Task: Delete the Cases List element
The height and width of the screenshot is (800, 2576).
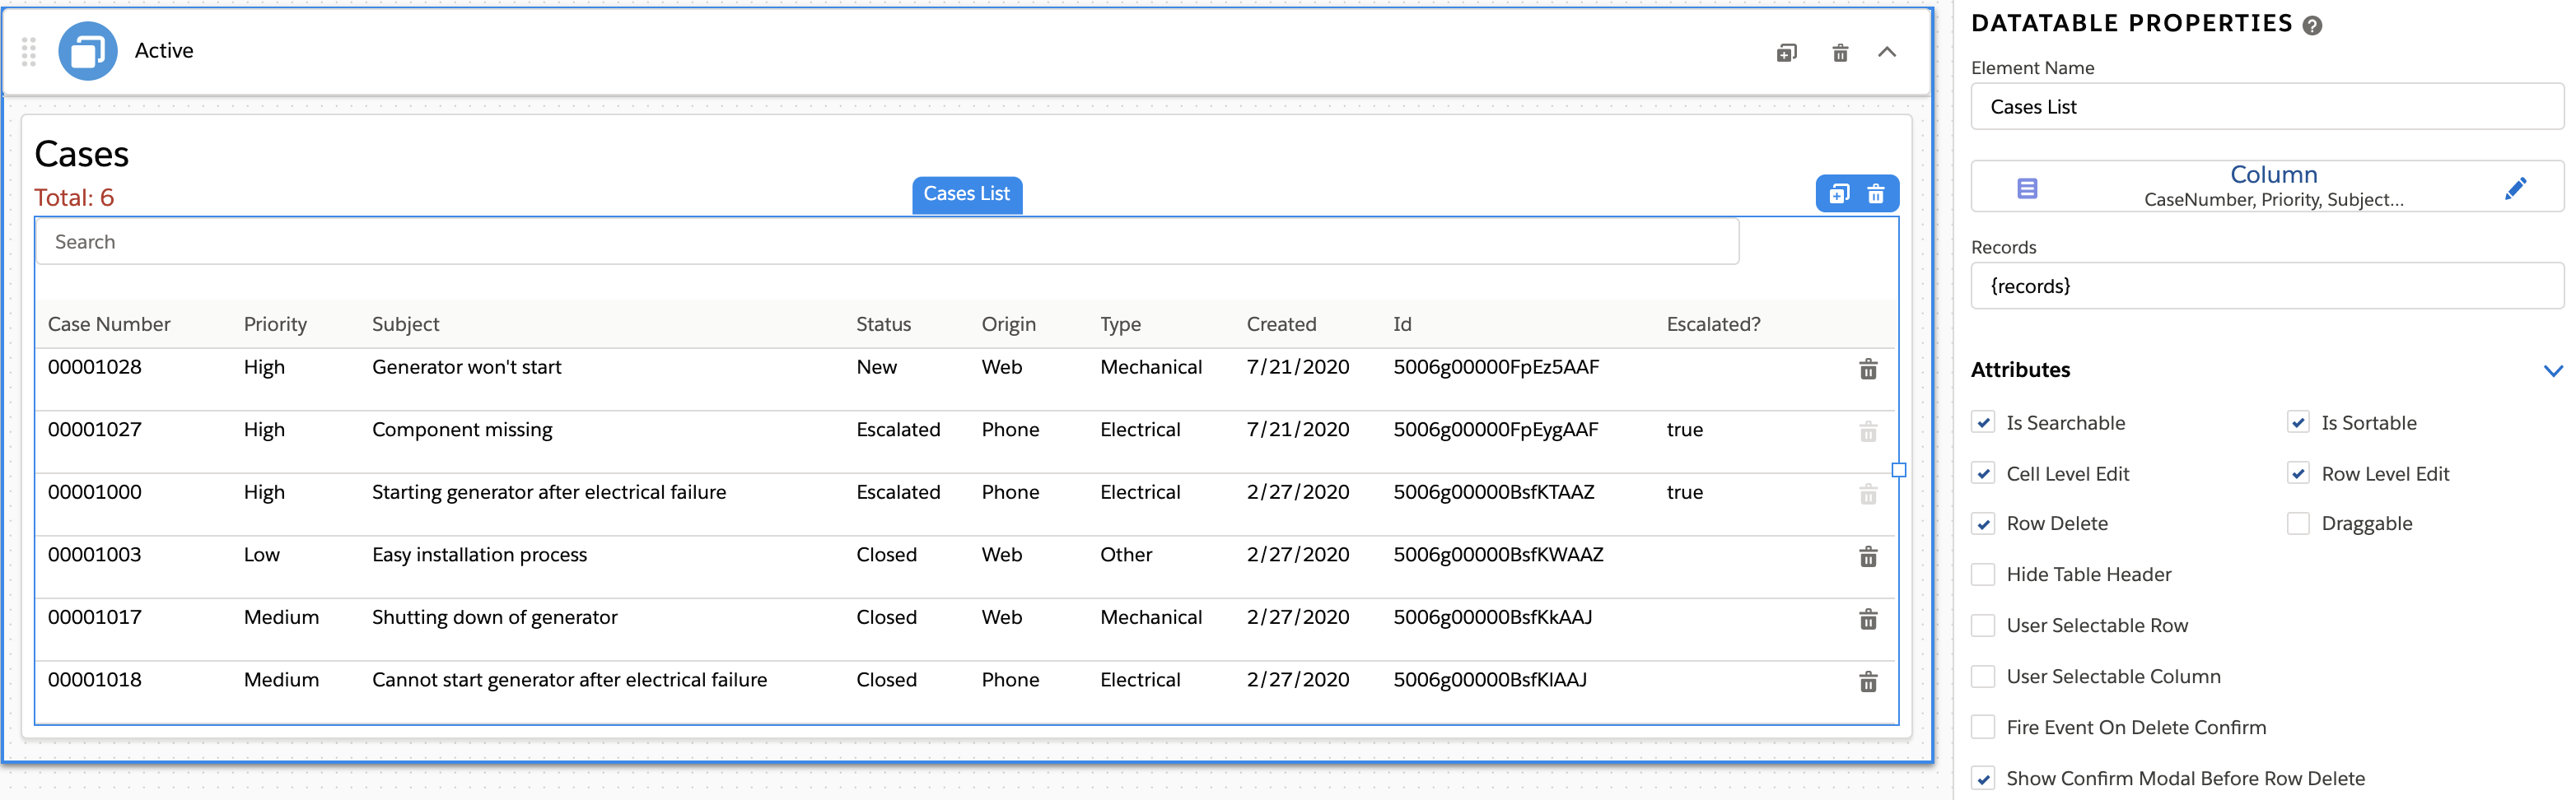Action: point(1876,194)
